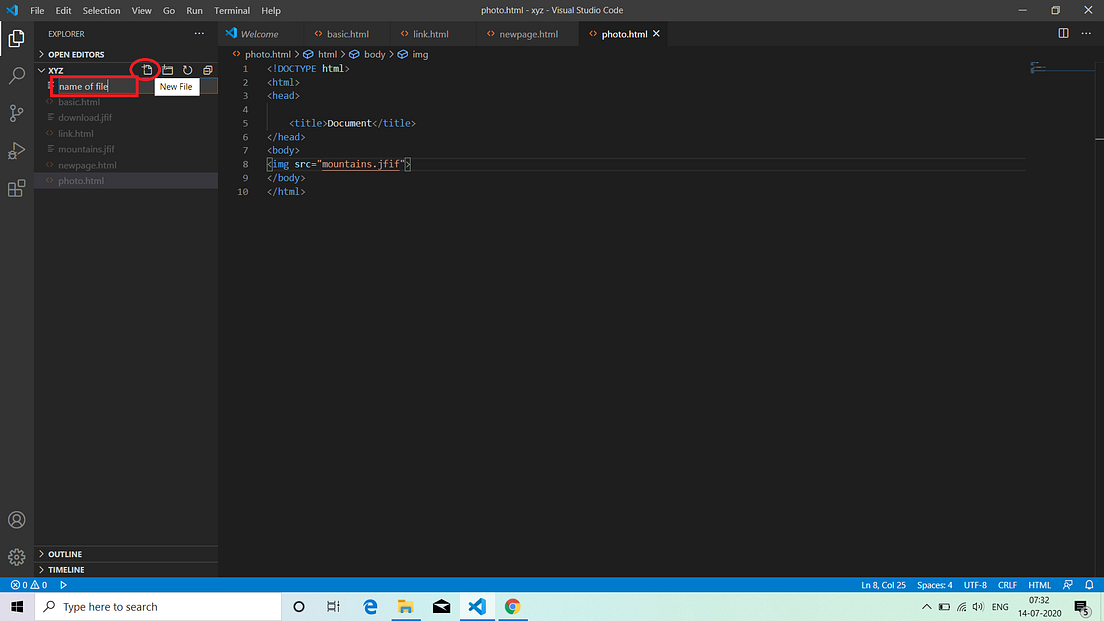Select photo.html in Explorer tree
Screen dimensions: 1104x621
point(127,181)
